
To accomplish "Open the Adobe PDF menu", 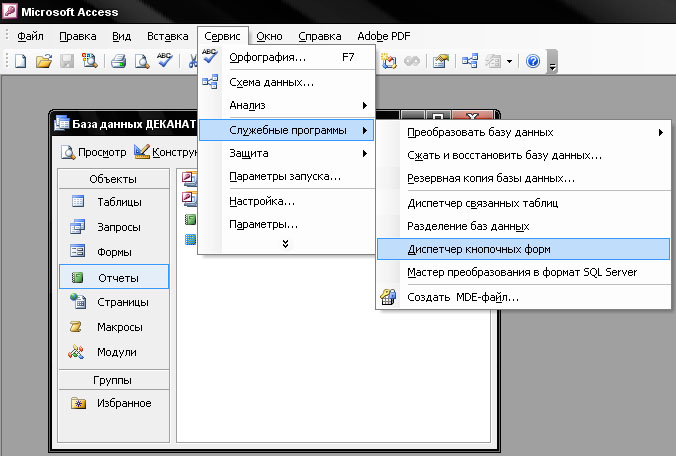I will (x=383, y=36).
